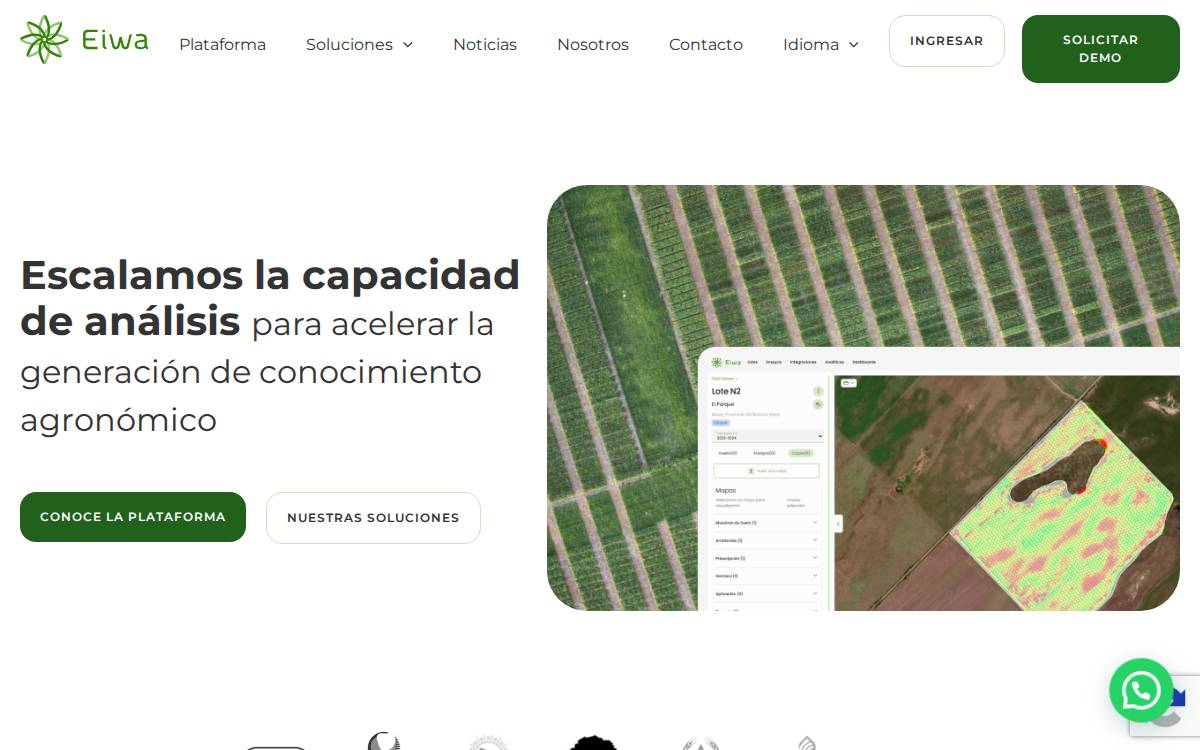Viewport: 1200px width, 750px height.
Task: Go to the Noticias page
Action: (x=485, y=44)
